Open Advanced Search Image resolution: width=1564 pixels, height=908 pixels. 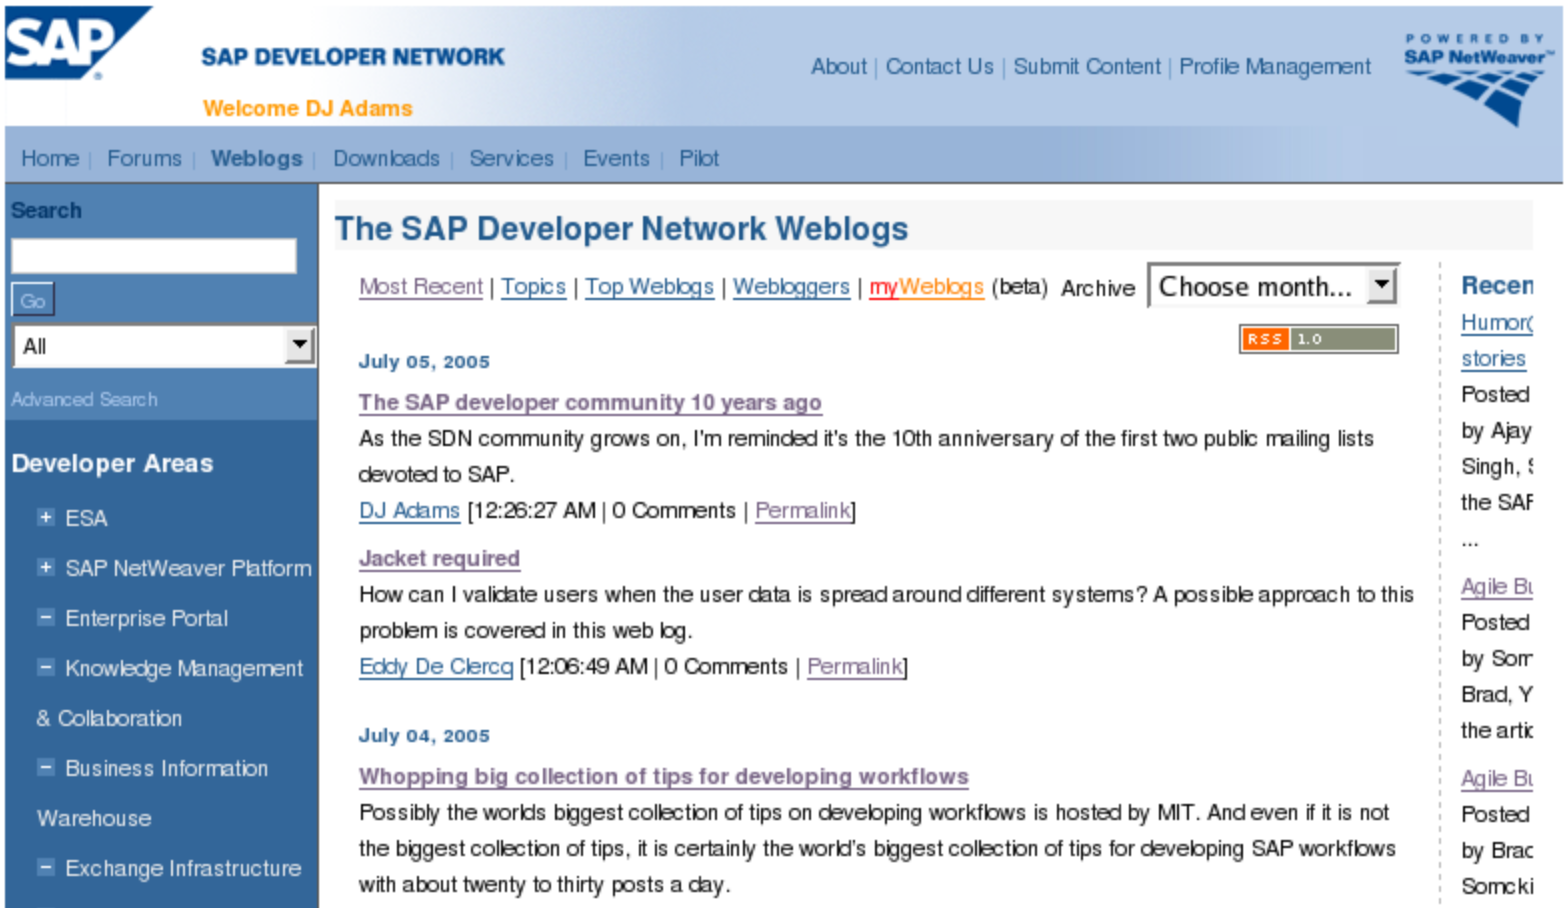click(x=84, y=399)
